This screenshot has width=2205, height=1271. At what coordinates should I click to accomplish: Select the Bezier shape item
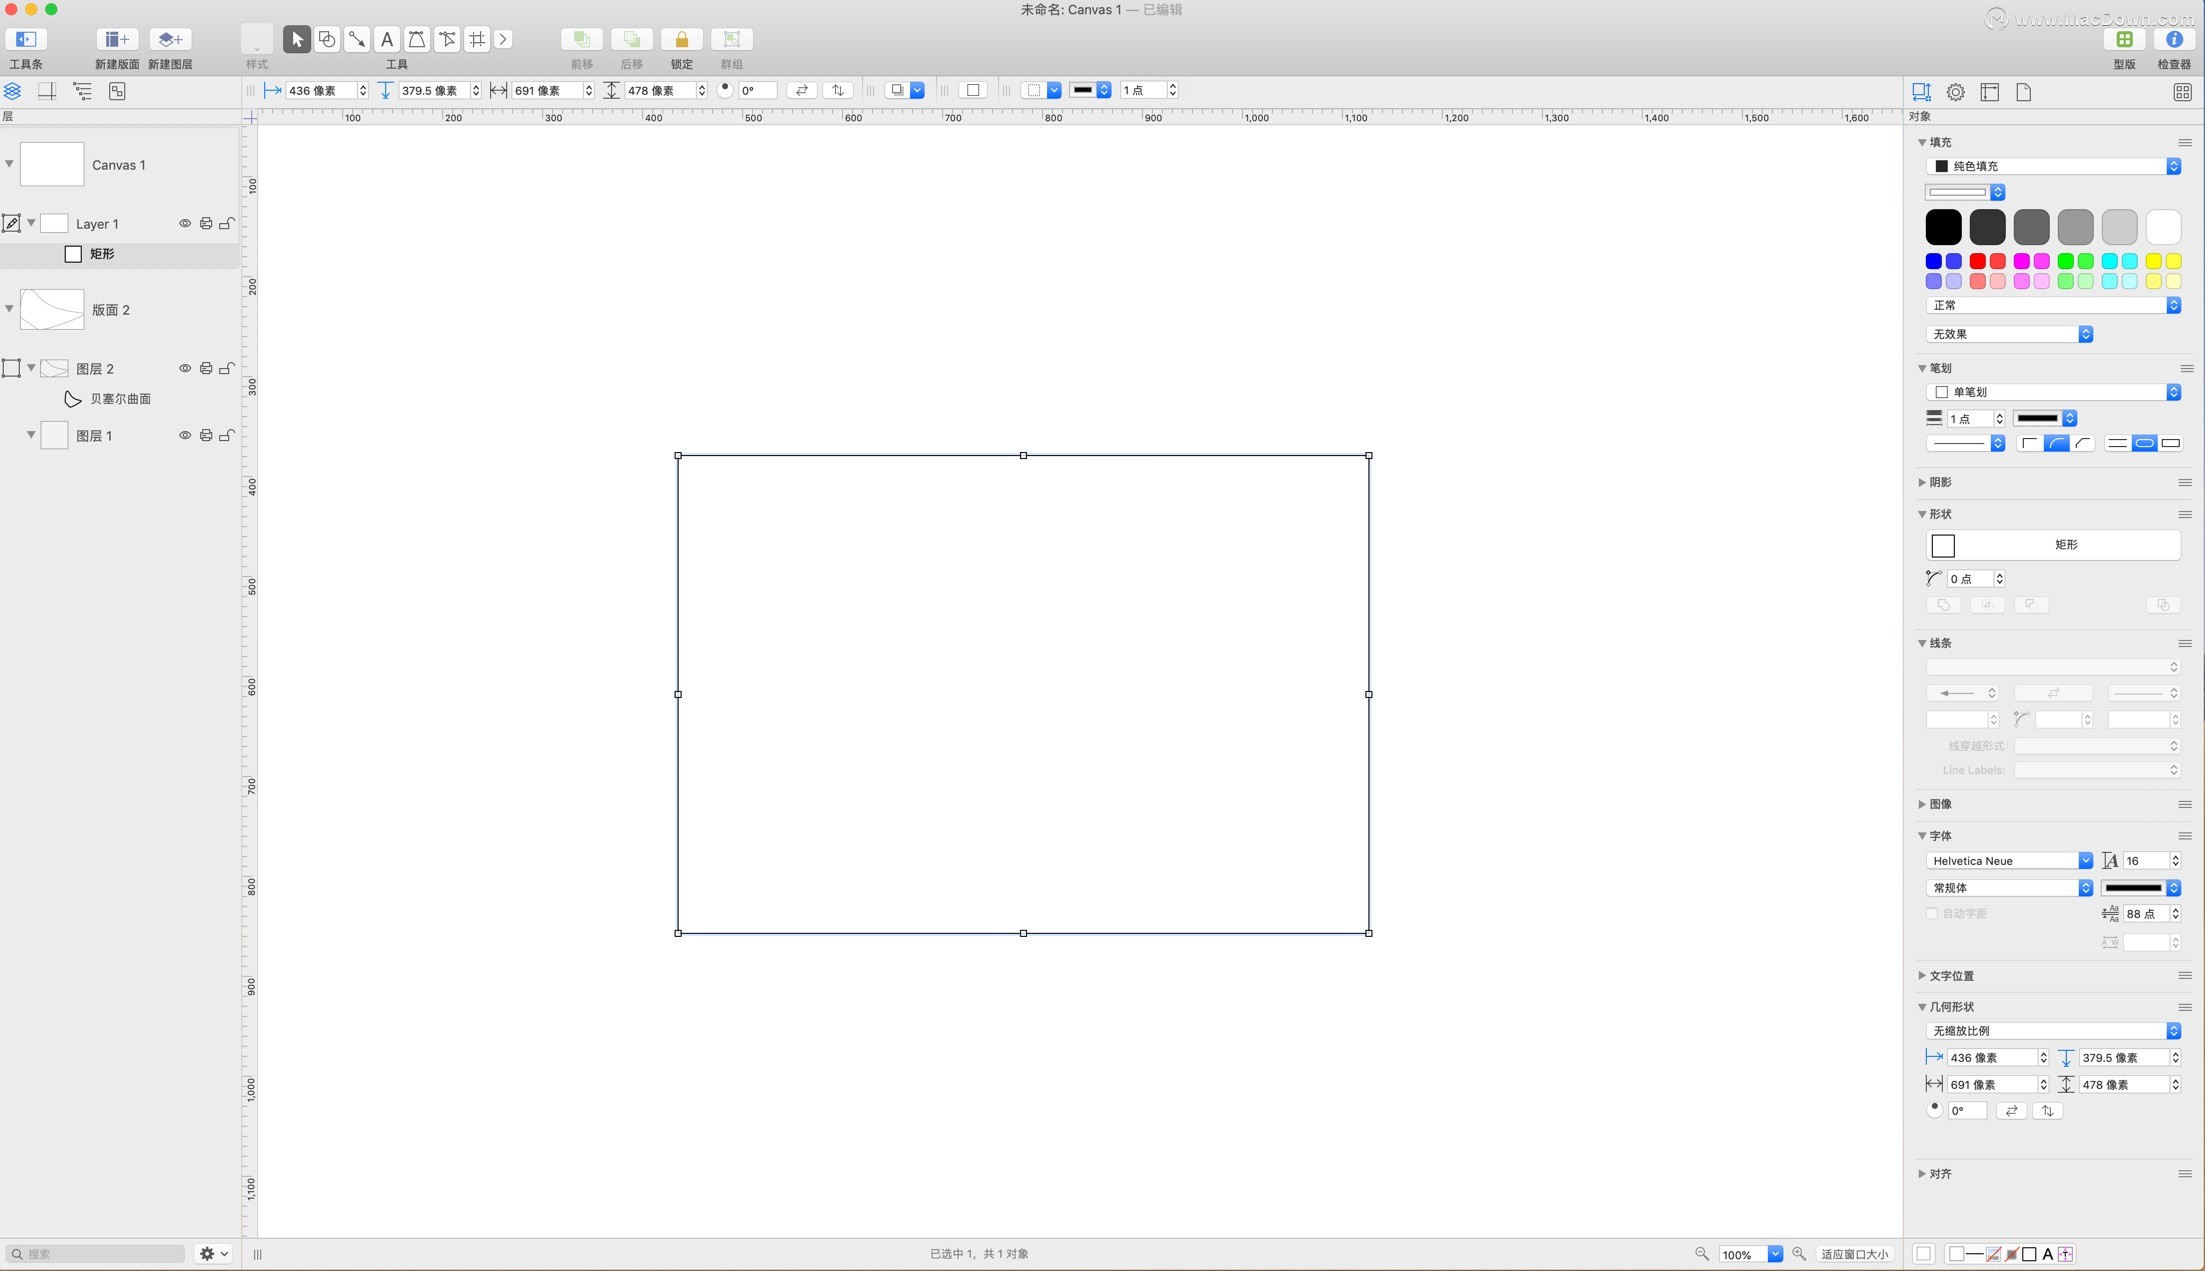coord(120,399)
